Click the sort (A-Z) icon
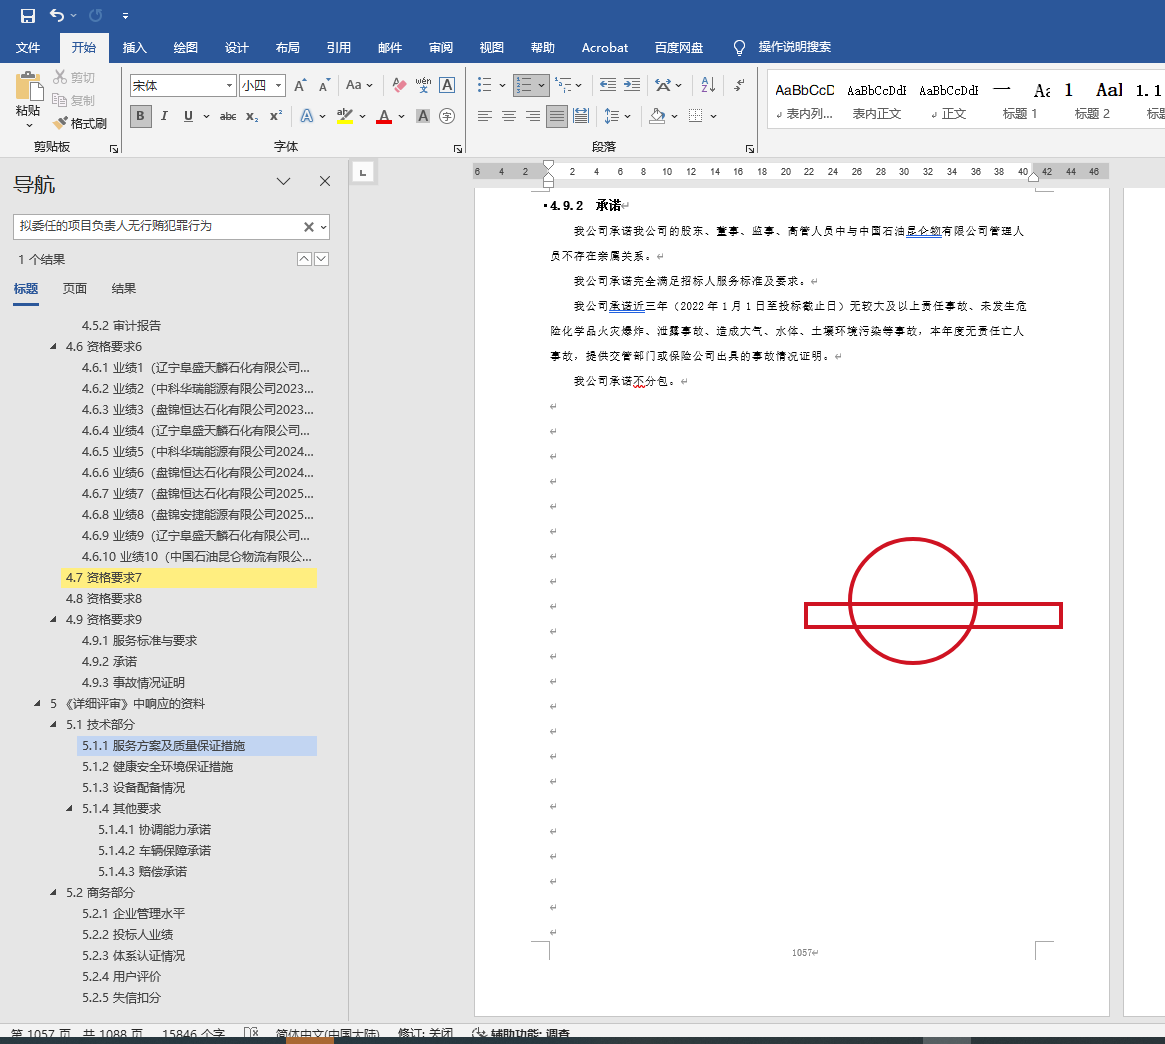 (707, 85)
